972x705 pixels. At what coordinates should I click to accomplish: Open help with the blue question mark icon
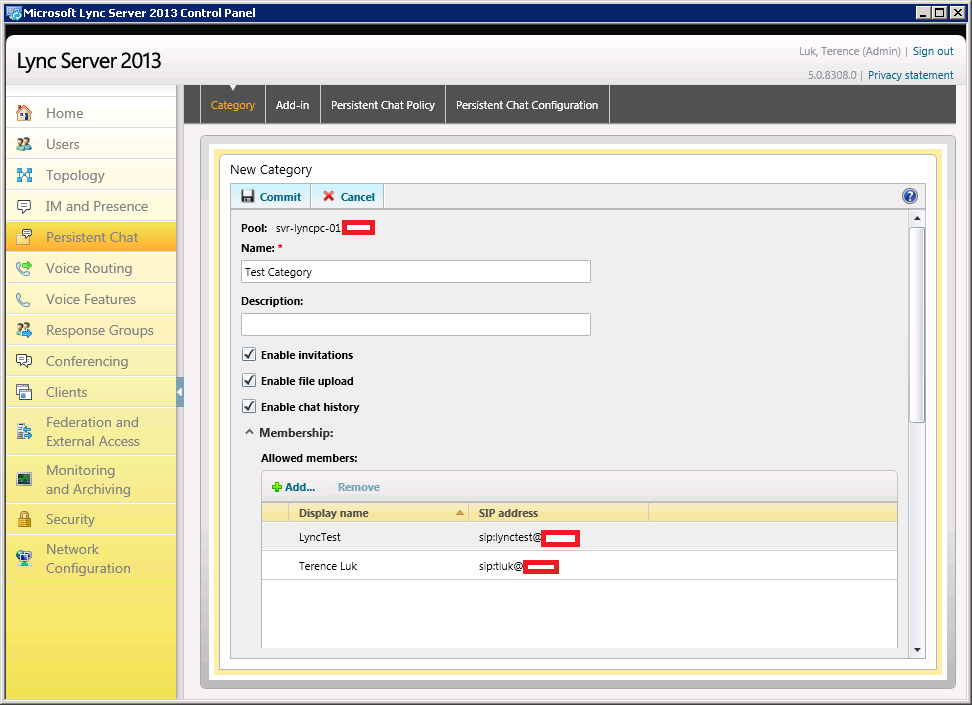[909, 196]
